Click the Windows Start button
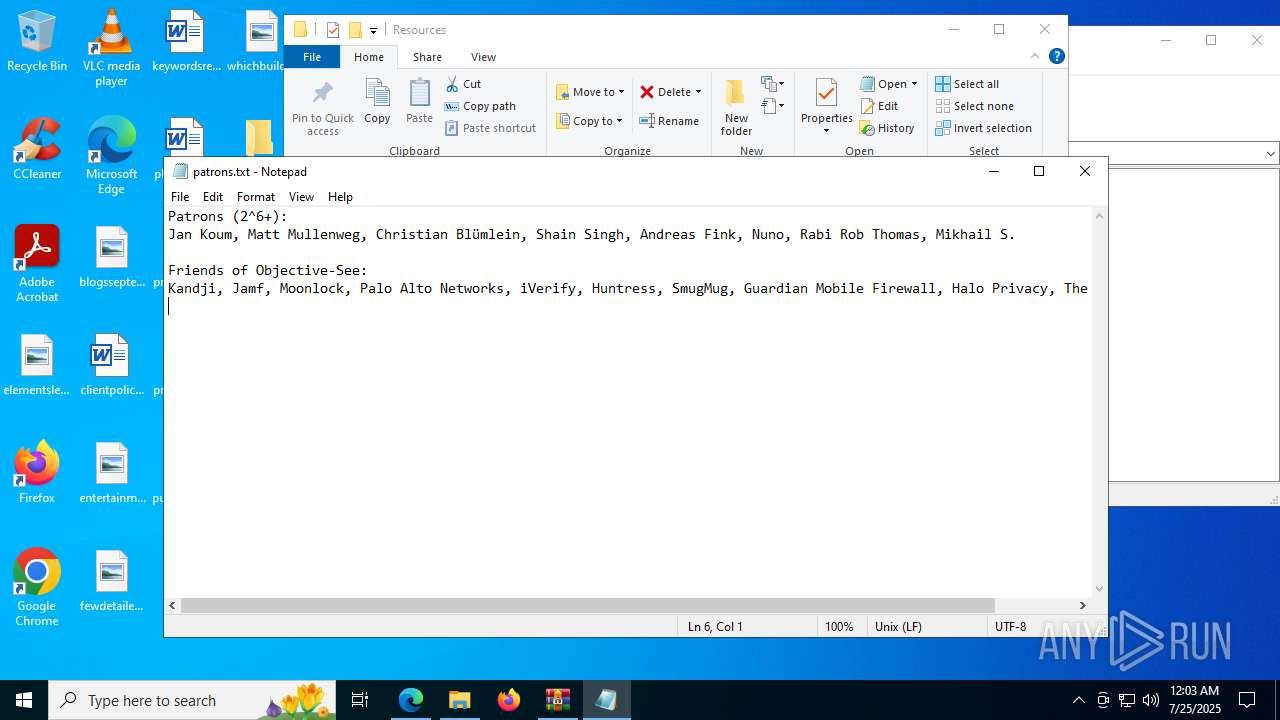This screenshot has height=720, width=1280. pos(24,700)
